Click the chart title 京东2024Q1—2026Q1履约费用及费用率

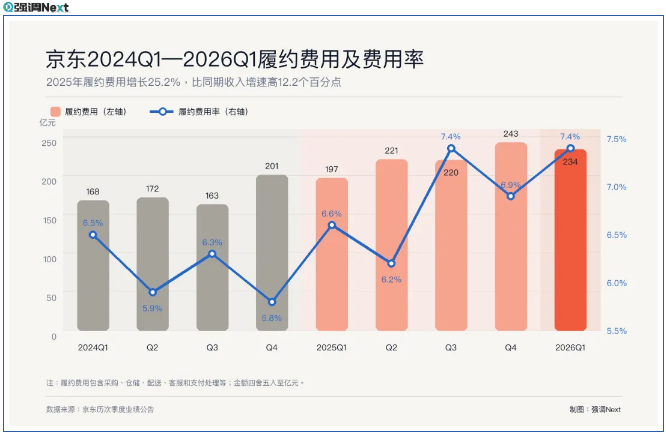click(234, 59)
